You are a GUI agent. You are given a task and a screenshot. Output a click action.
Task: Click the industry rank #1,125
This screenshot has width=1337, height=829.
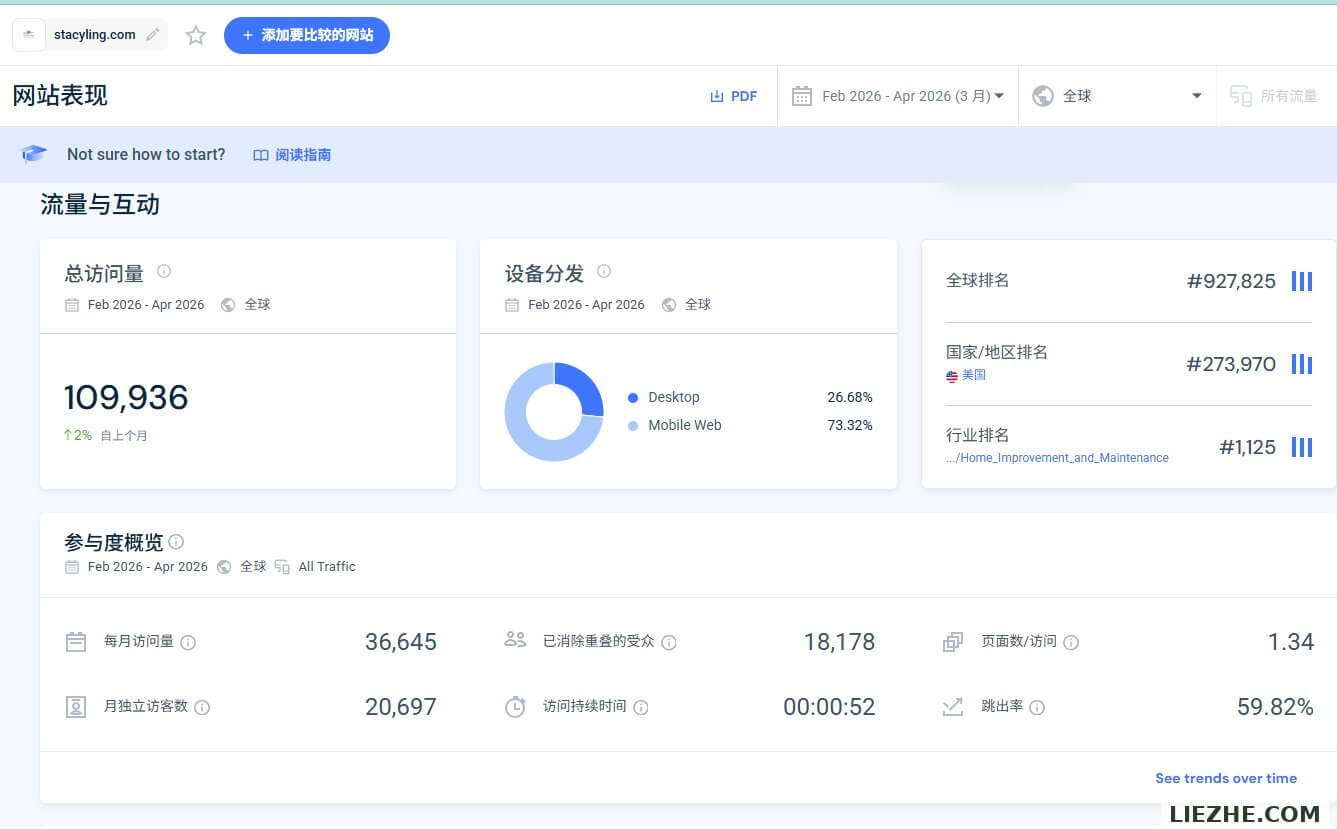(1247, 447)
